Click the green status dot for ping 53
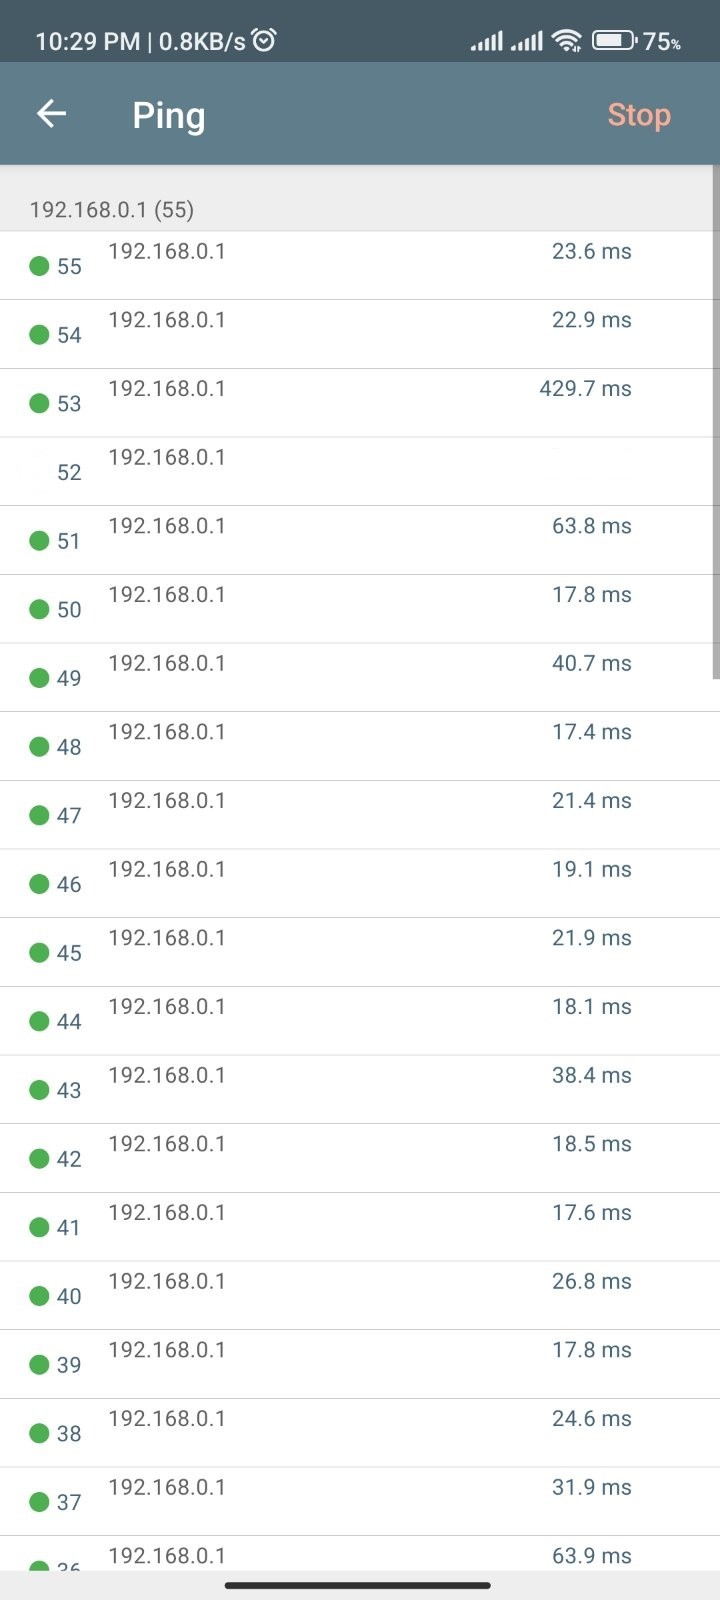The width and height of the screenshot is (720, 1600). 39,403
